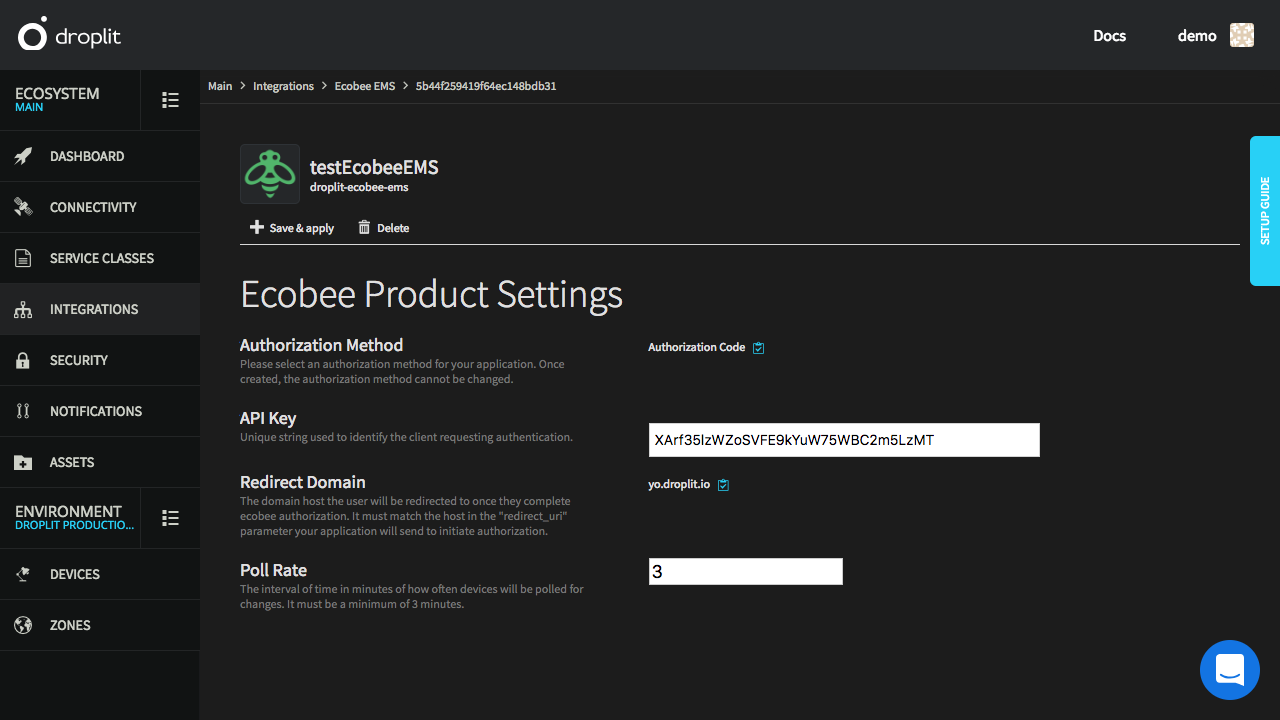Click the Ecobee Product Settings heading

coord(431,294)
